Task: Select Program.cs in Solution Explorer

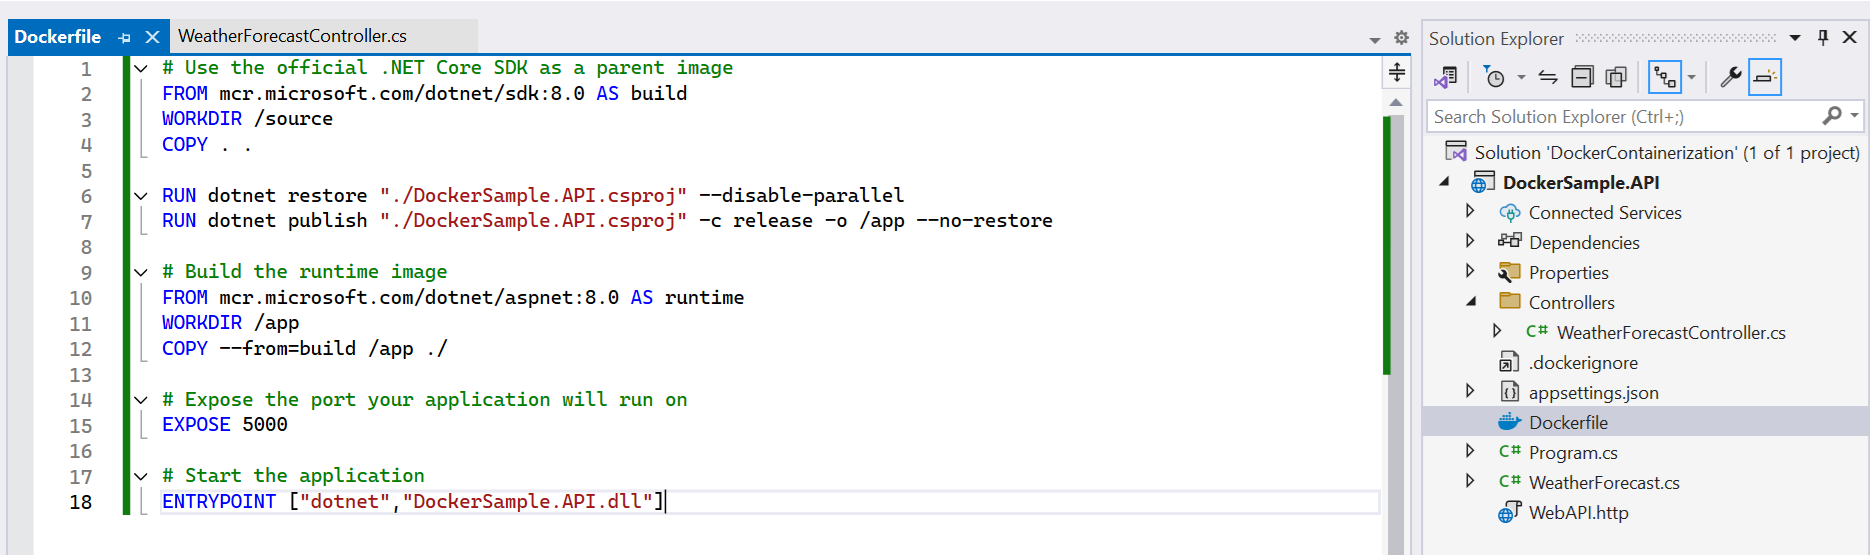Action: click(1573, 452)
